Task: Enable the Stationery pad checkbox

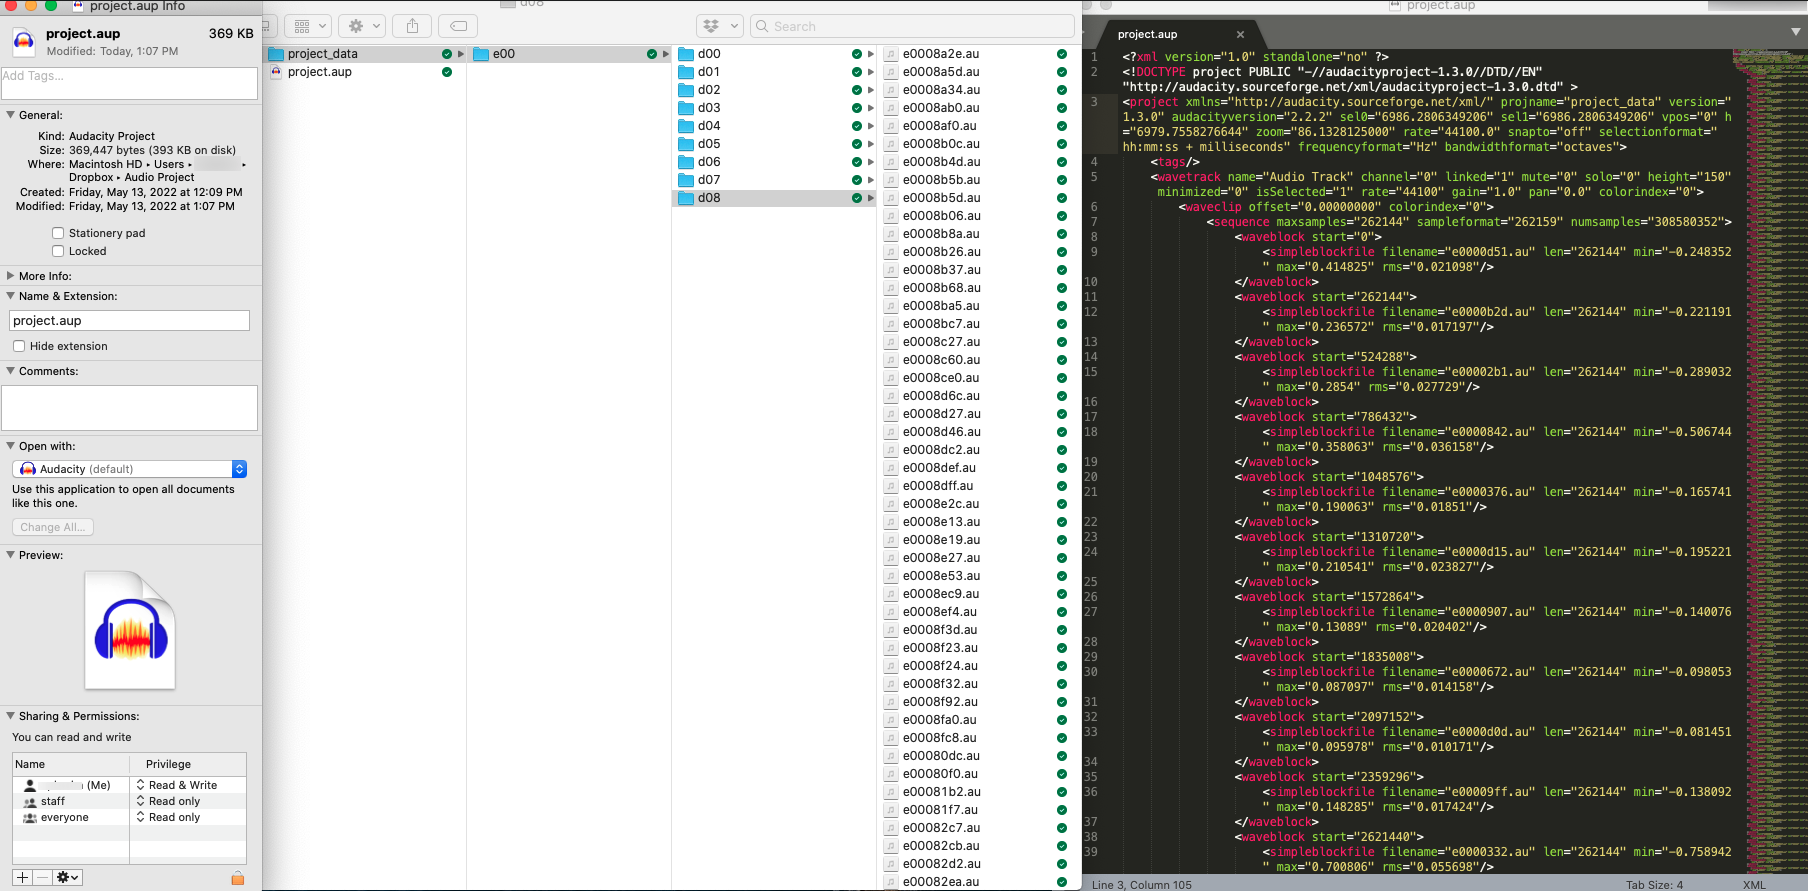Action: (58, 233)
